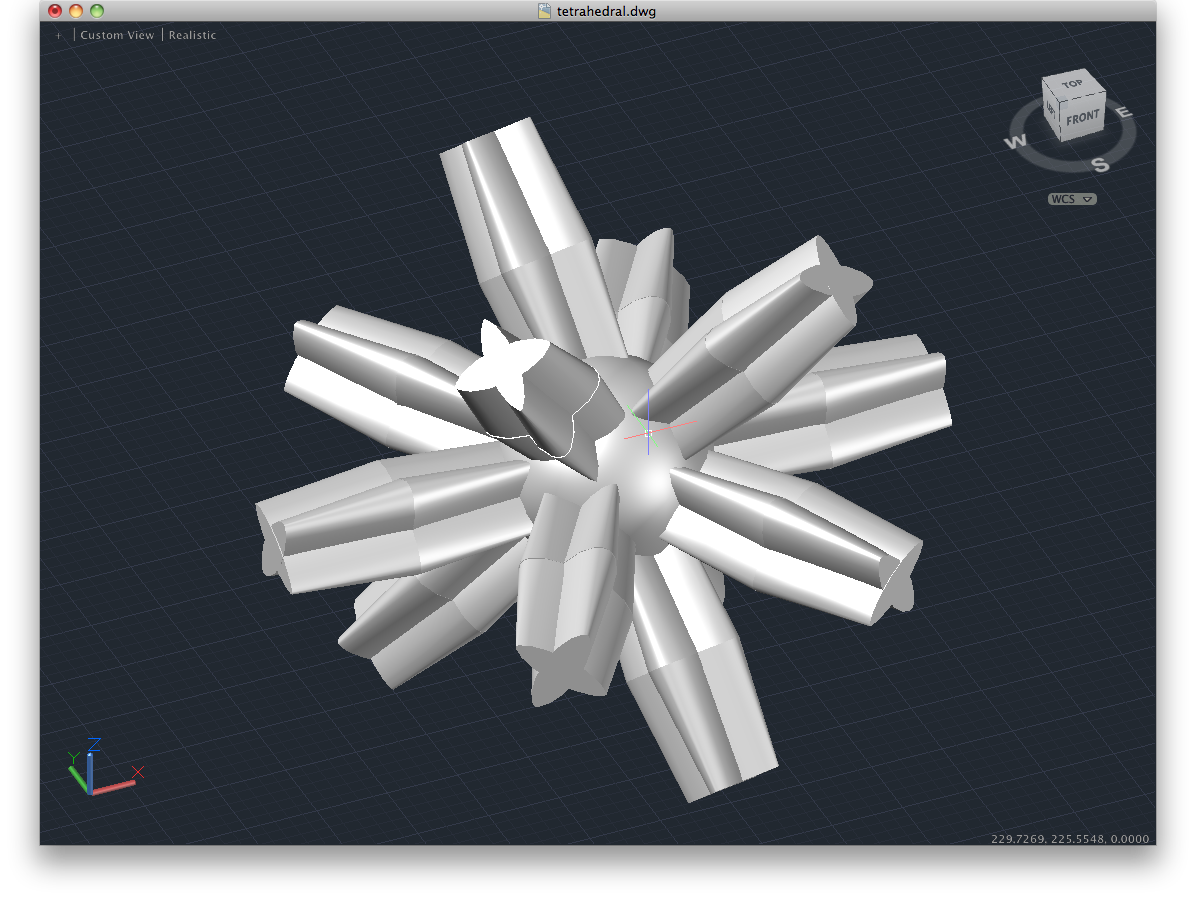
Task: Click the coordinates readout 229.7269, 225.5548, 0.0000
Action: point(1069,838)
